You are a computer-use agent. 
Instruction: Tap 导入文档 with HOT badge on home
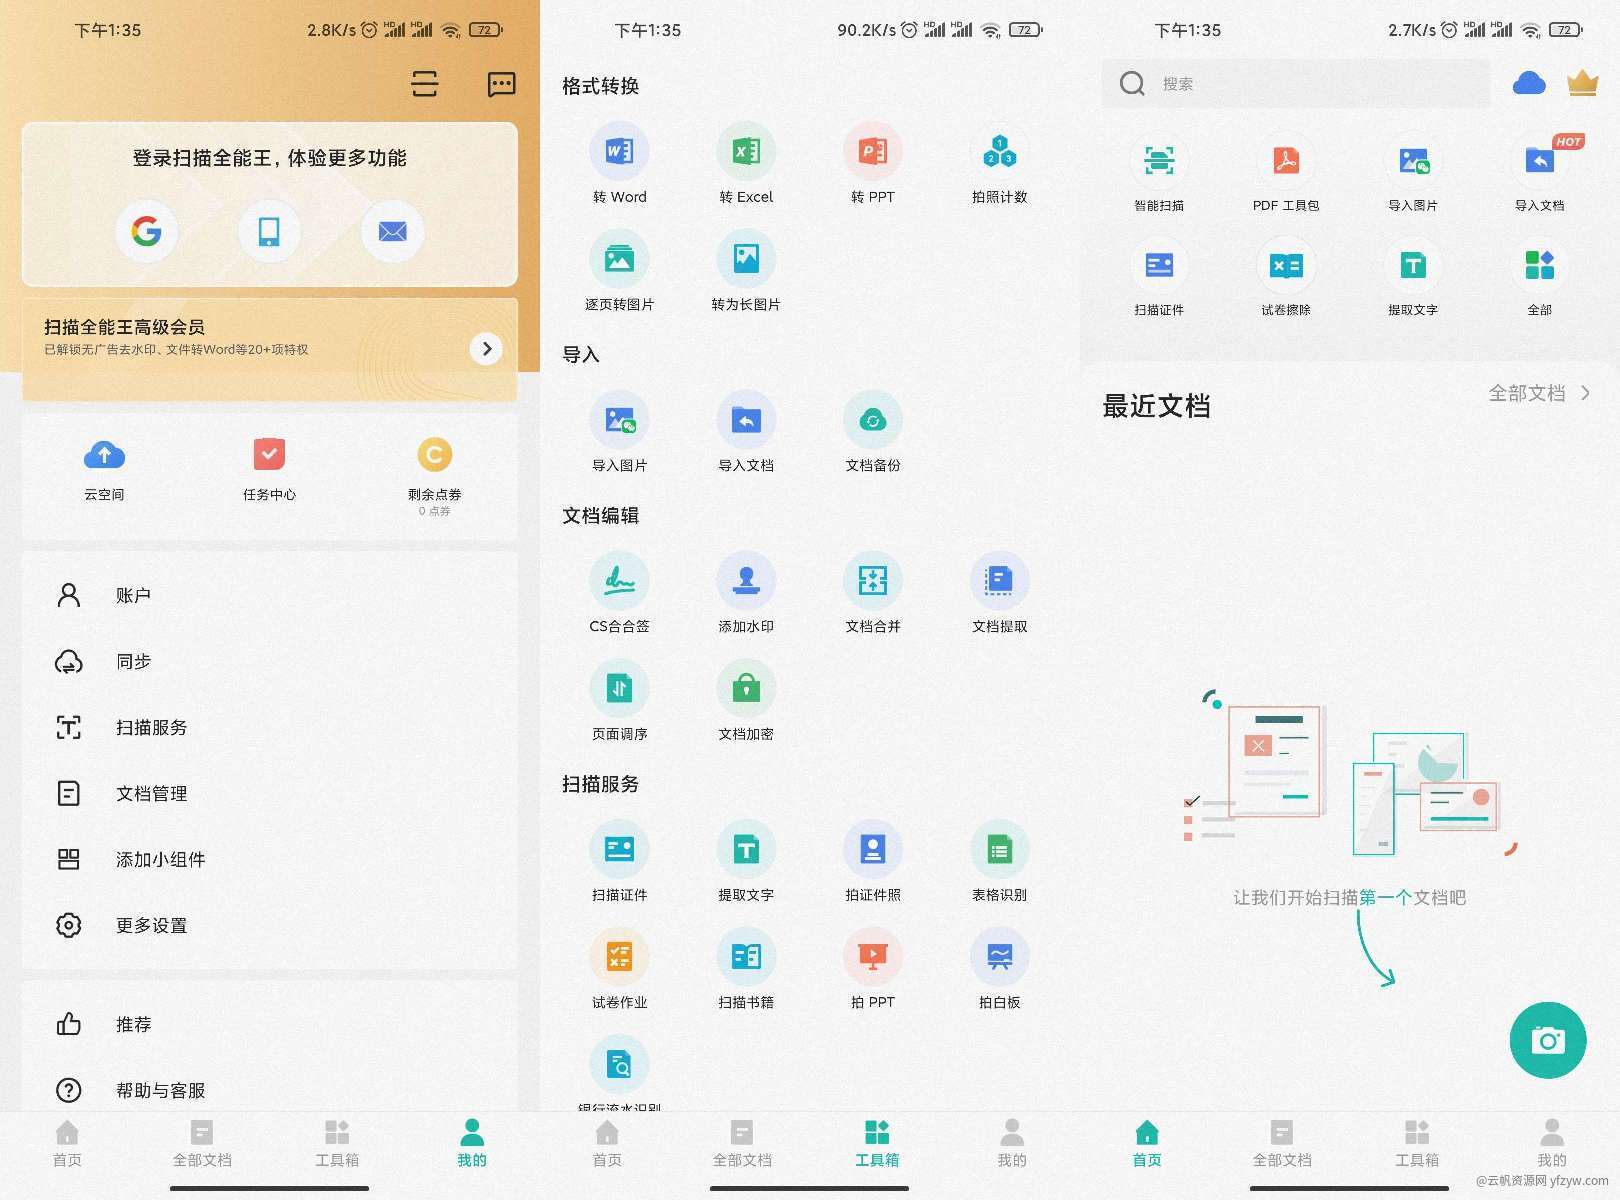1540,172
